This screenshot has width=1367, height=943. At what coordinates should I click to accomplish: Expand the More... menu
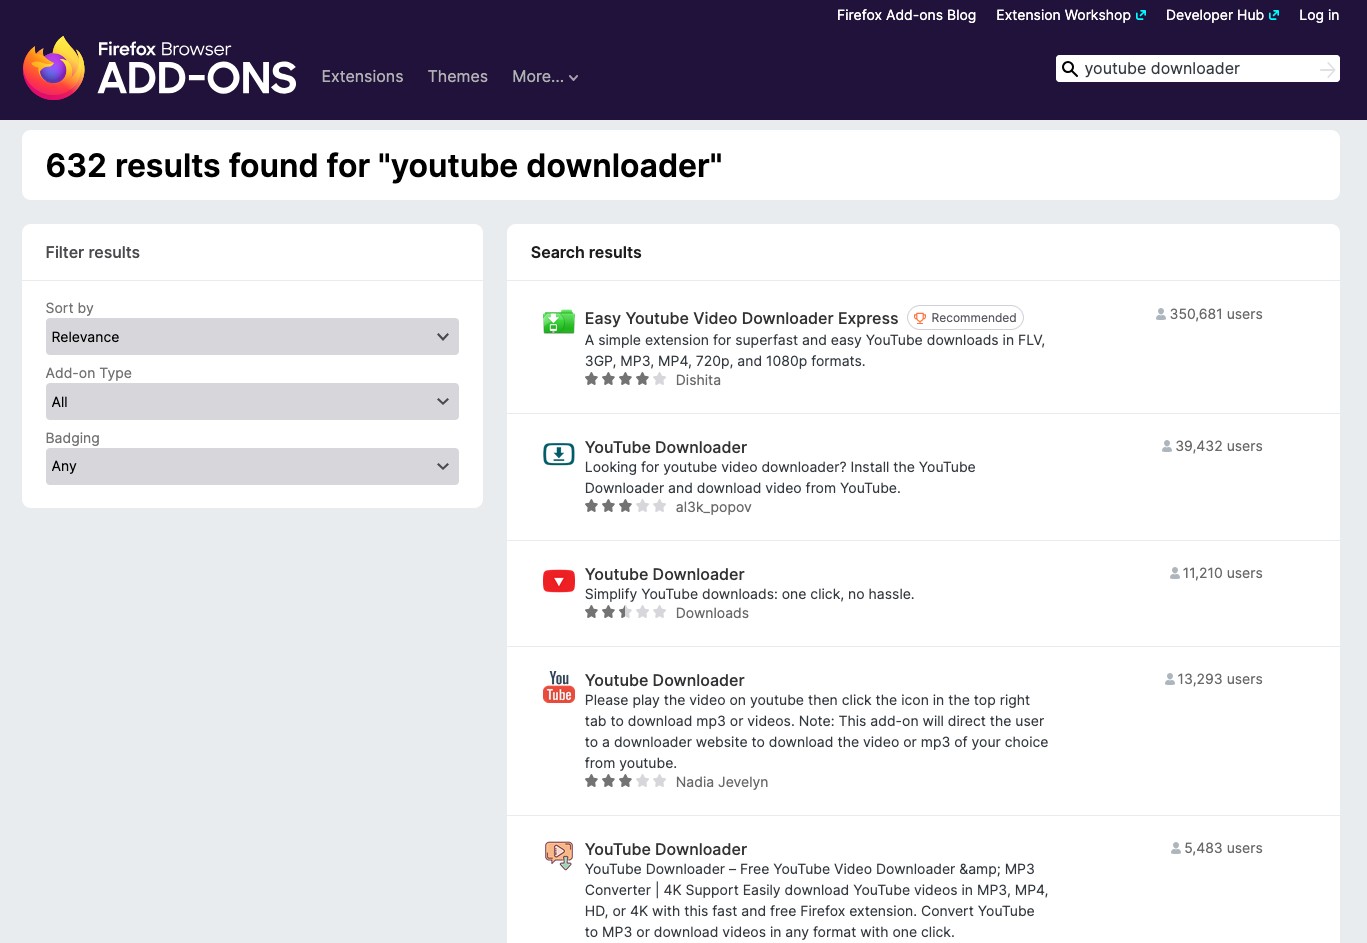545,77
